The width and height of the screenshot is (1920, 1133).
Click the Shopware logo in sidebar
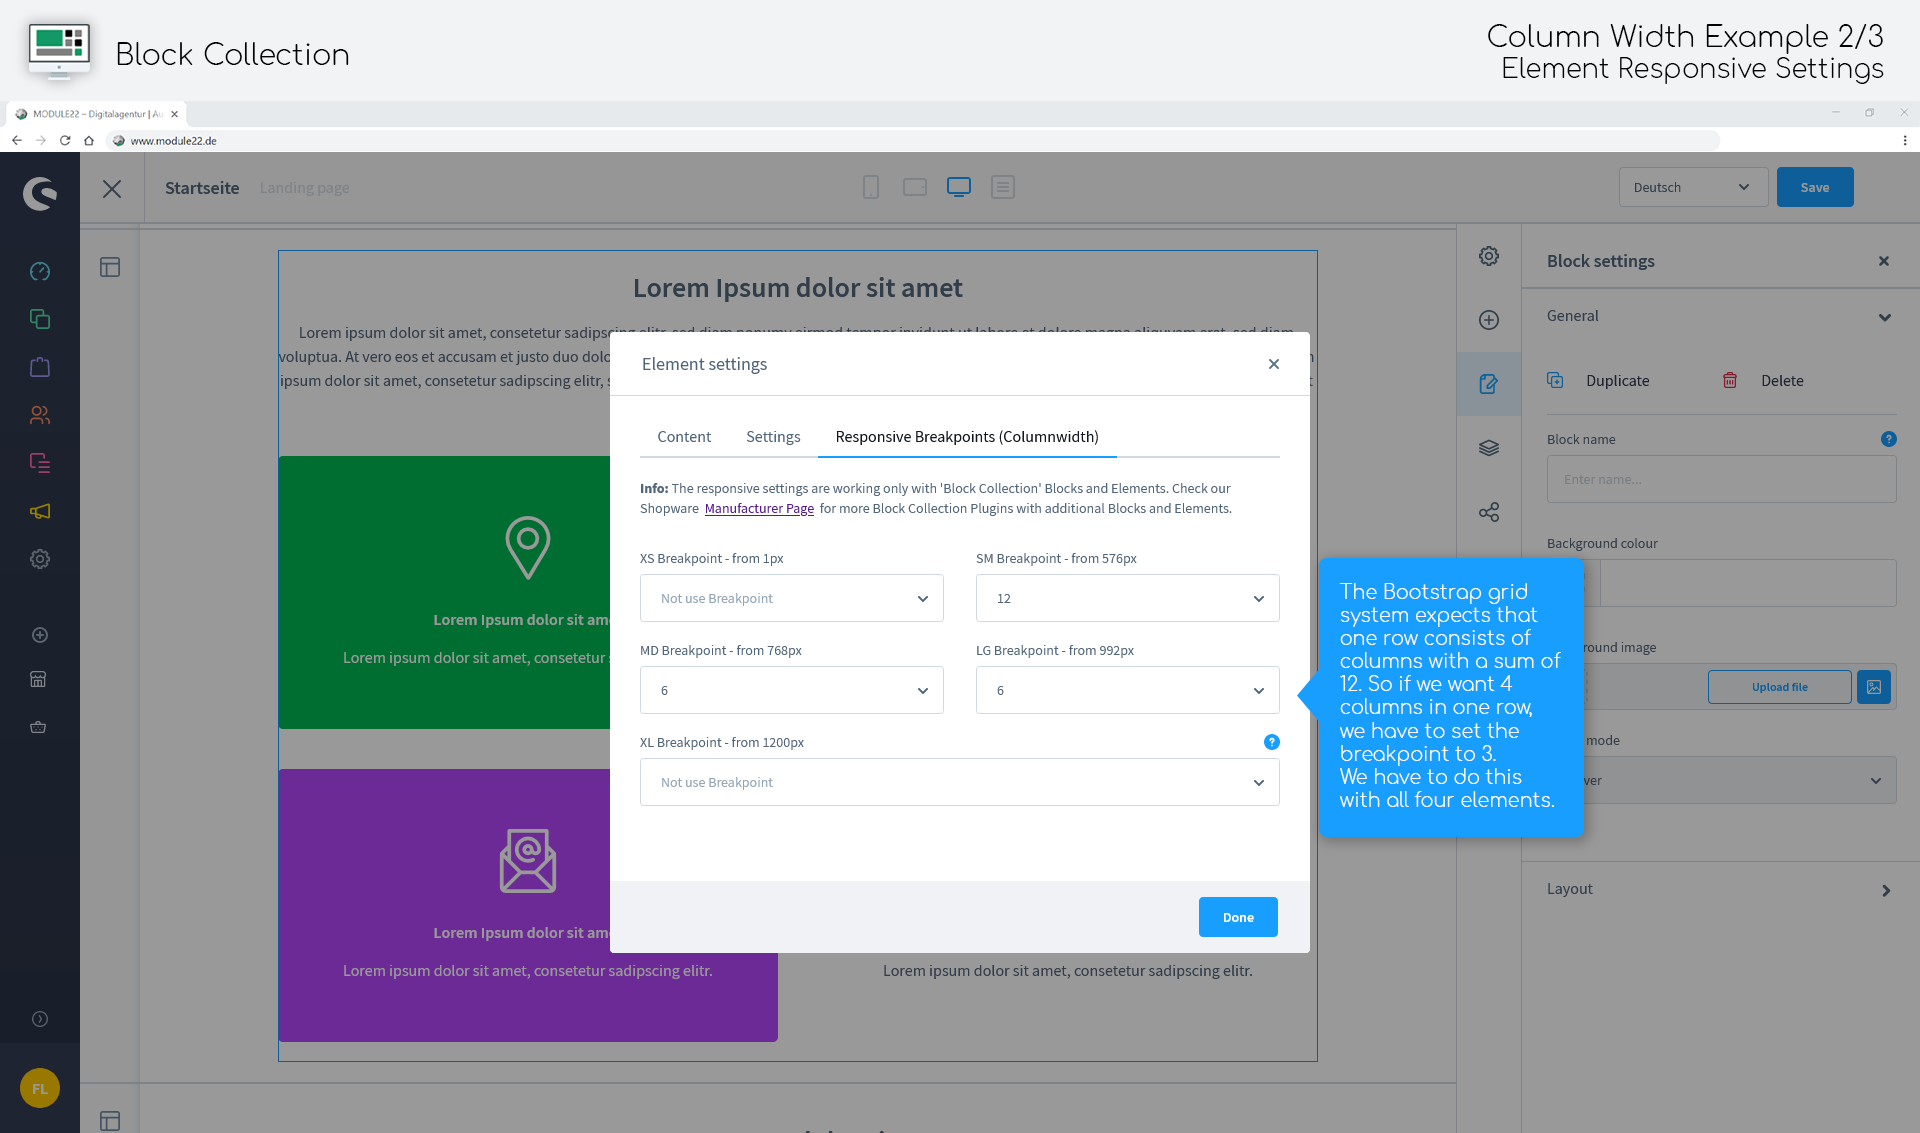[40, 193]
